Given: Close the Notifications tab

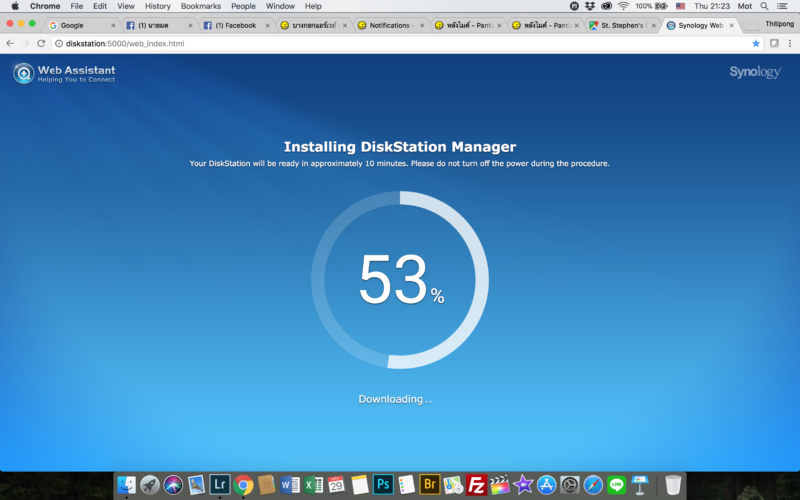Looking at the screenshot, I should [422, 25].
